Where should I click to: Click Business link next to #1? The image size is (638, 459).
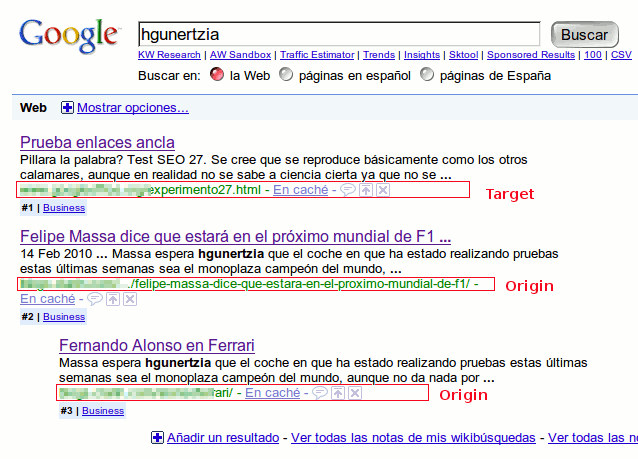64,208
